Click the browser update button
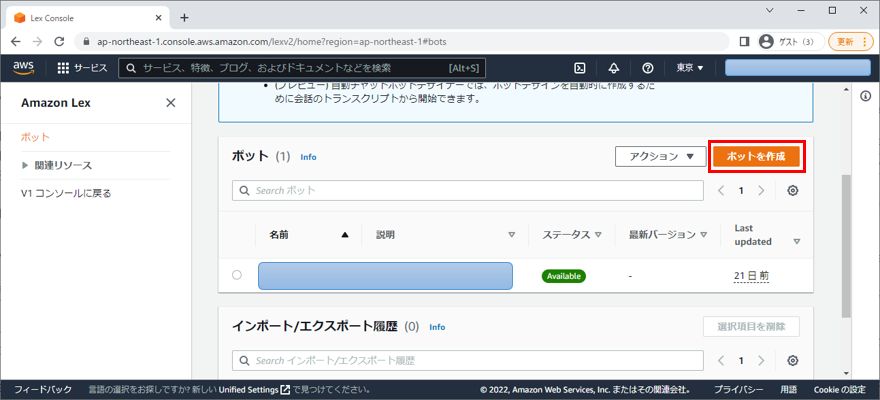880x400 pixels. [x=851, y=42]
